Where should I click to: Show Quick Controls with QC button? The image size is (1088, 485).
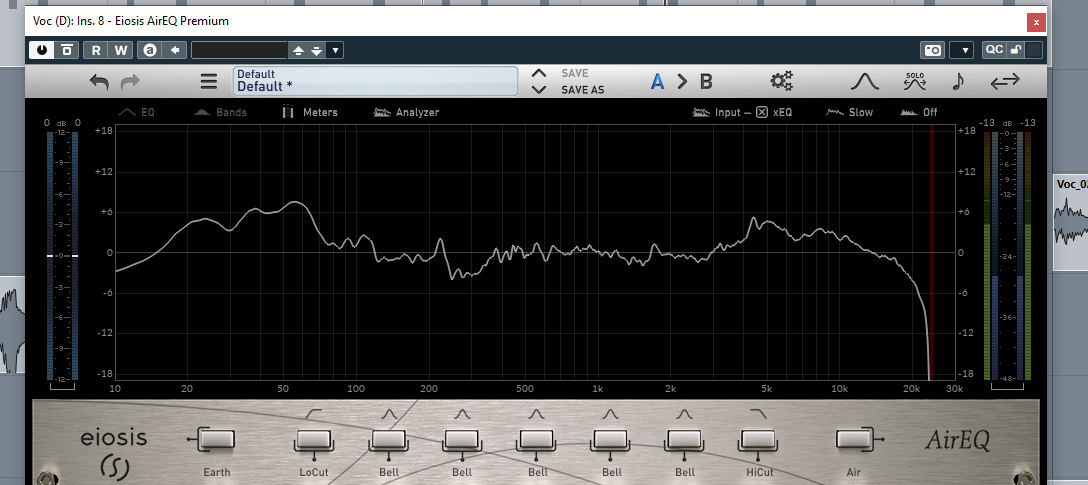[x=994, y=50]
